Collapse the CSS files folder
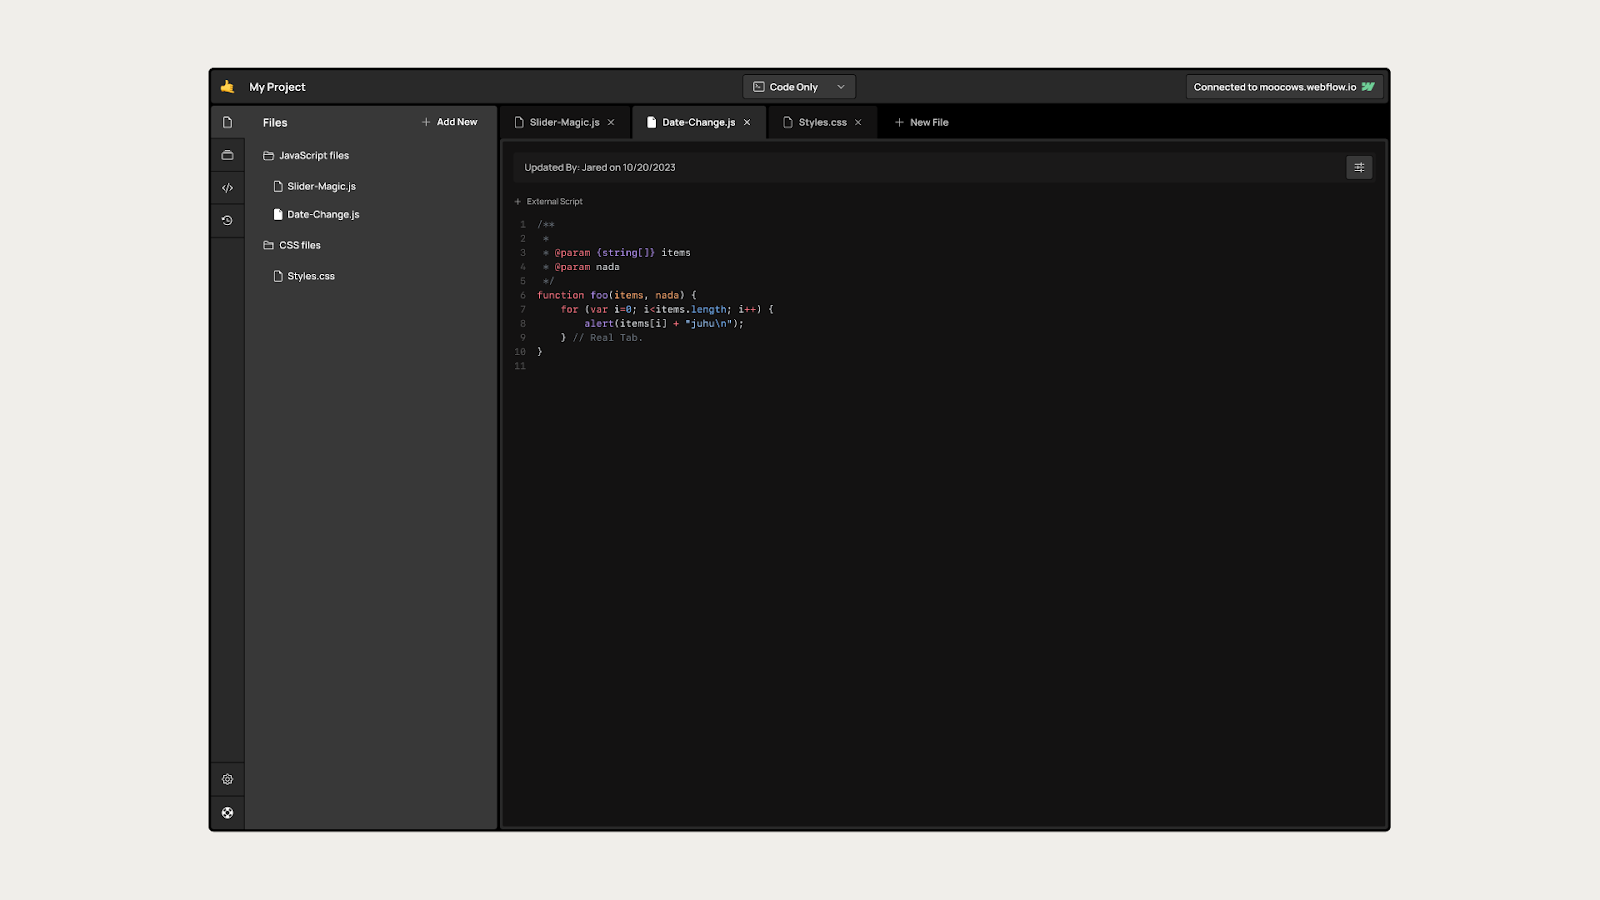The height and width of the screenshot is (900, 1600). [x=292, y=245]
